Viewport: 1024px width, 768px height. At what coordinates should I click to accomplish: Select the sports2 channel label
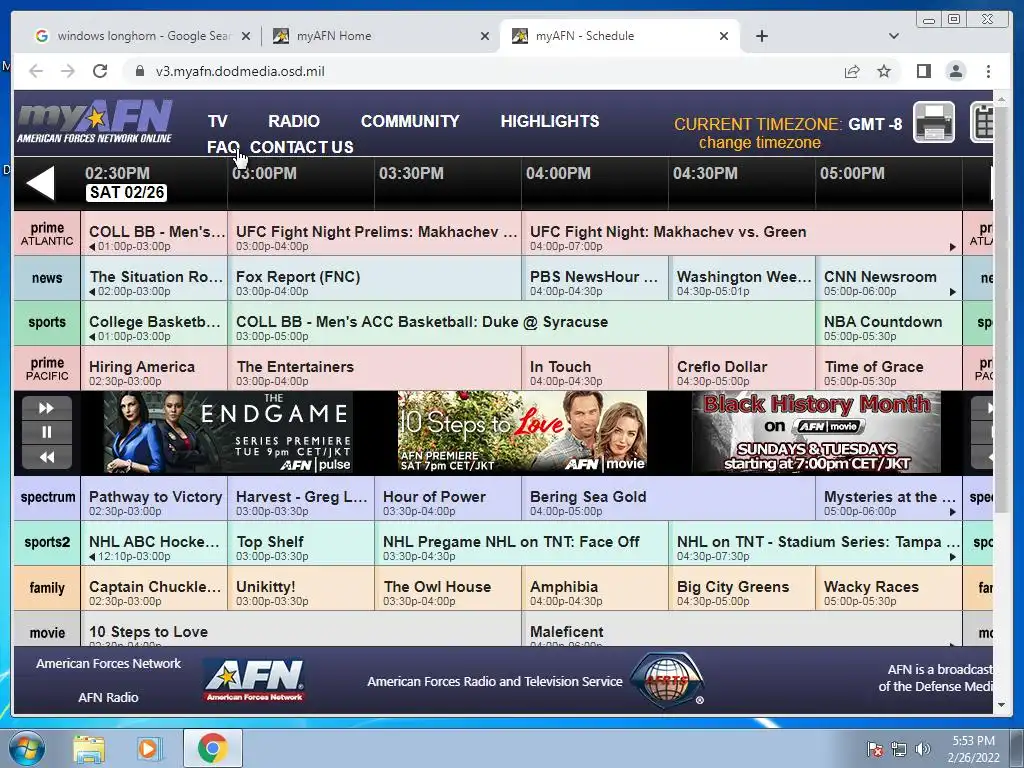click(x=47, y=543)
